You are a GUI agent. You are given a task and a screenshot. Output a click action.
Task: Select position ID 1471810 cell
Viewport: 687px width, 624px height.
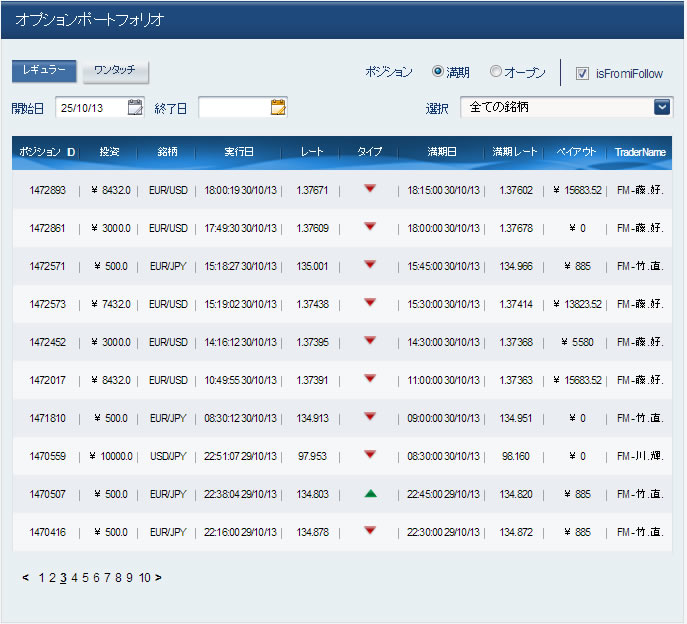click(x=47, y=418)
